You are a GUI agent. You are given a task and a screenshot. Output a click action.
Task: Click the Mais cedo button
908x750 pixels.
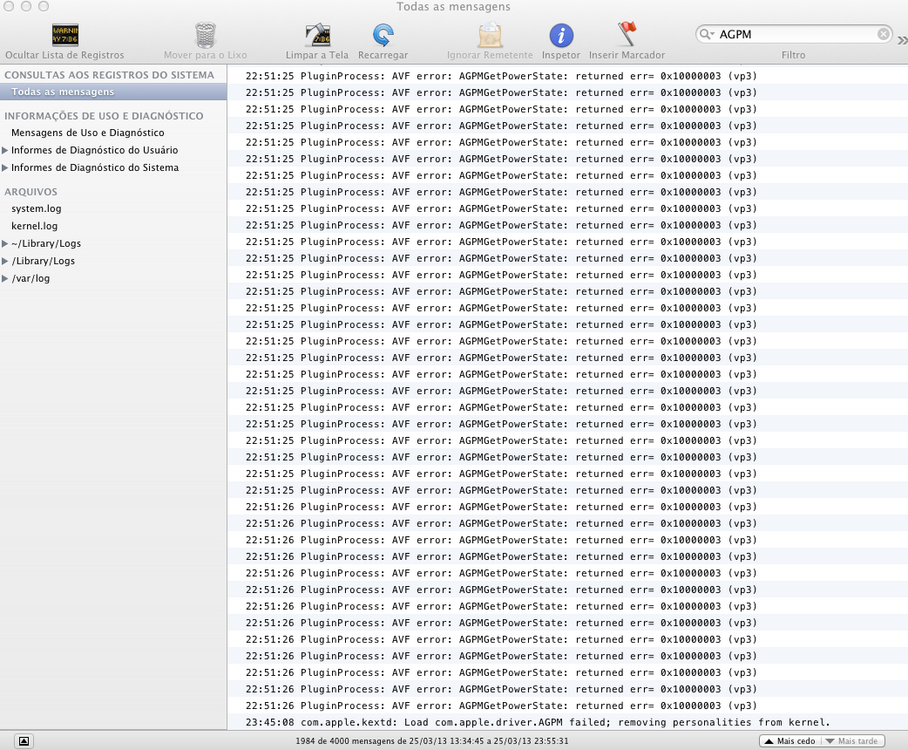(x=788, y=741)
